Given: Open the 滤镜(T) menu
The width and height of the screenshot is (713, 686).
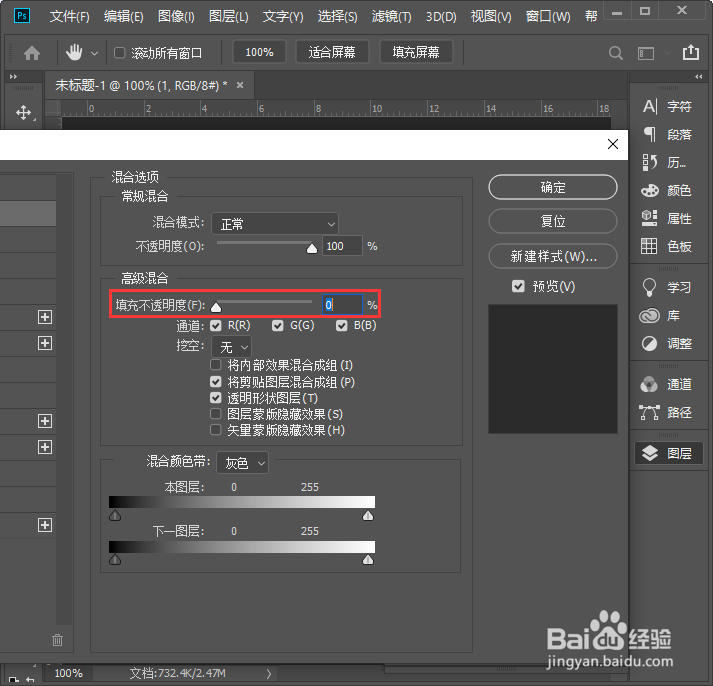Looking at the screenshot, I should (x=392, y=17).
